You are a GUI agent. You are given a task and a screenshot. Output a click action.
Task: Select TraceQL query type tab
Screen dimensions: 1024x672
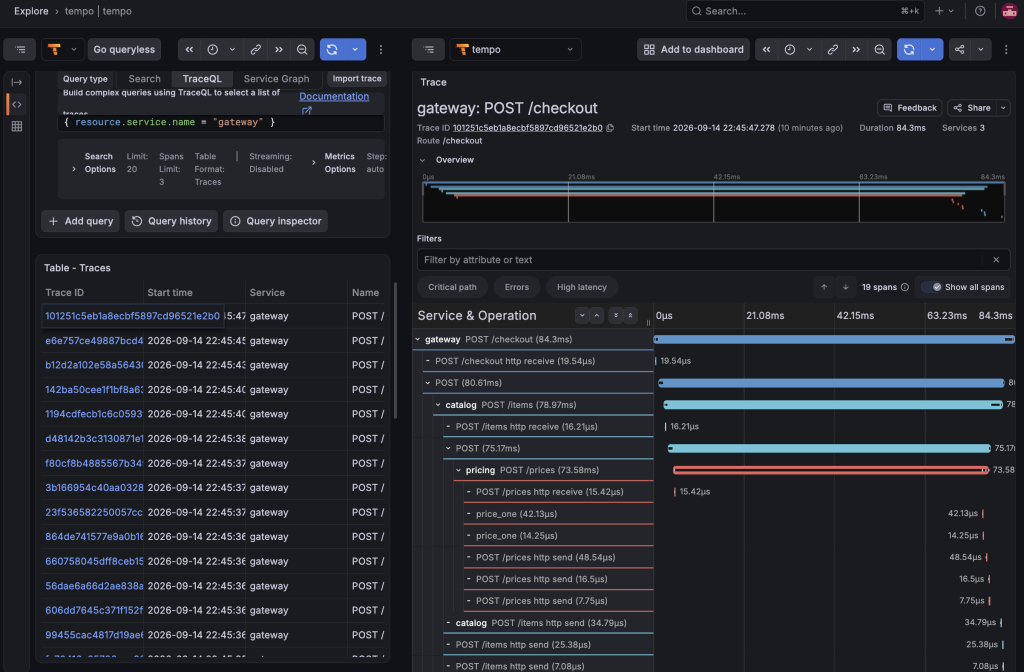[x=202, y=78]
